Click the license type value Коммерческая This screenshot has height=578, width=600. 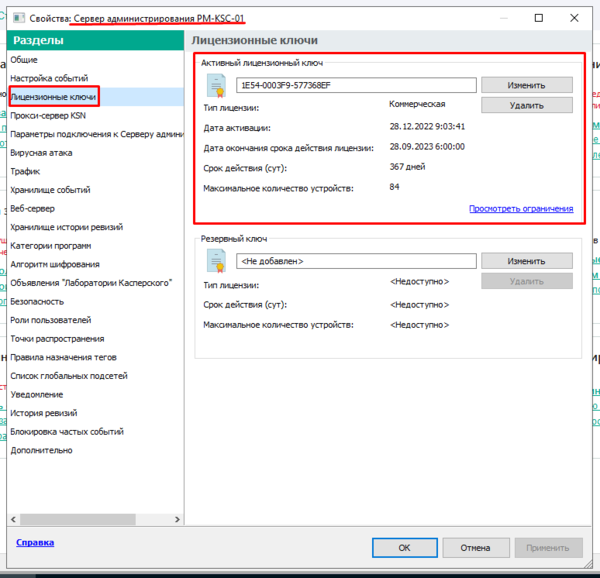417,104
